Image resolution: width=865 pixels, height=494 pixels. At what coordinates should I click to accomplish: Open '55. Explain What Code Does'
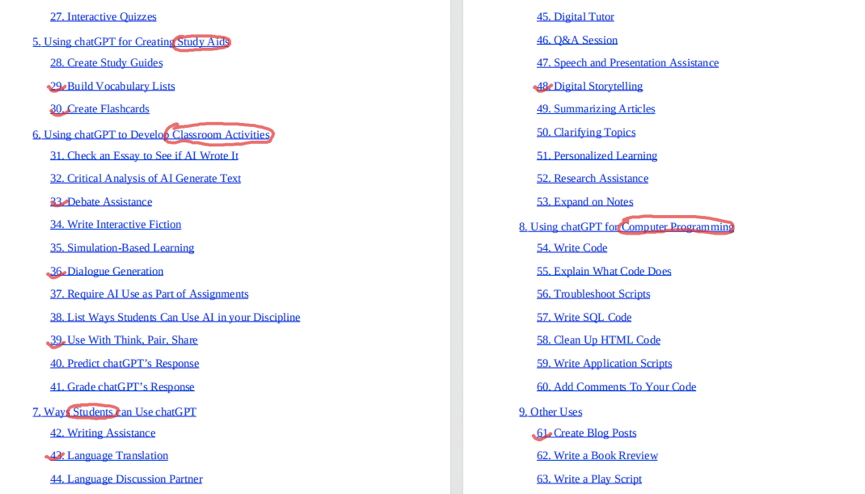(x=604, y=271)
